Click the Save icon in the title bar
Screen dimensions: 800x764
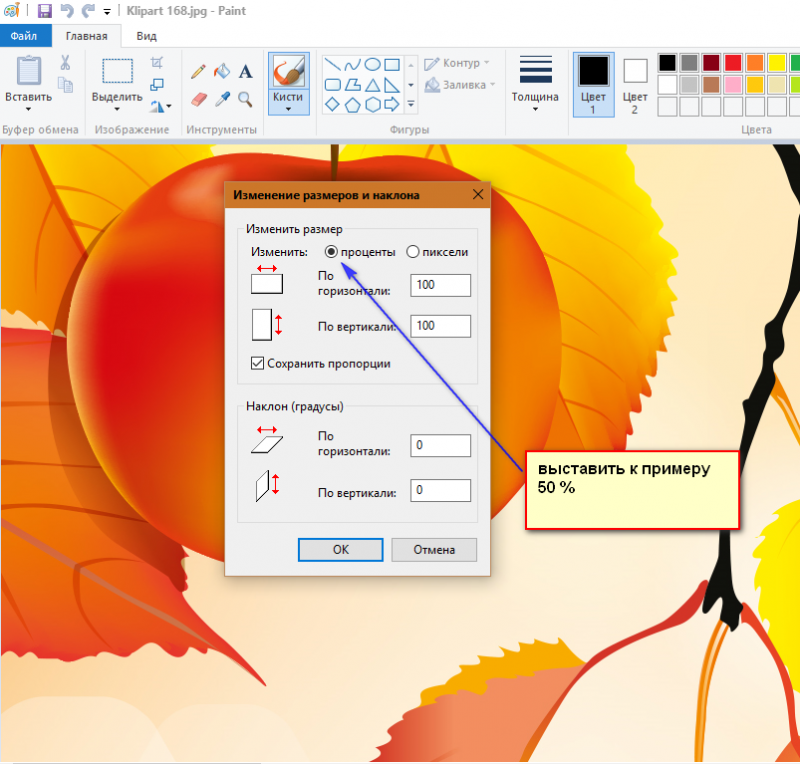pos(45,11)
